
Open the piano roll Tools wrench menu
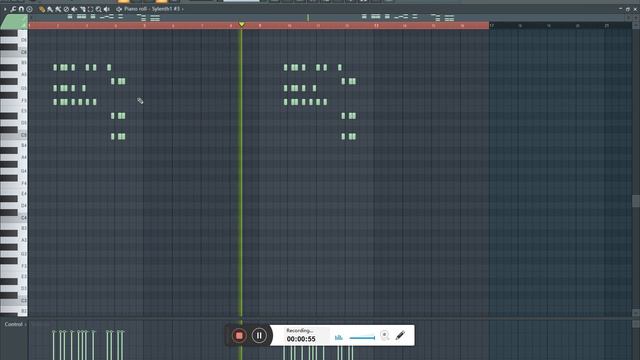click(13, 9)
